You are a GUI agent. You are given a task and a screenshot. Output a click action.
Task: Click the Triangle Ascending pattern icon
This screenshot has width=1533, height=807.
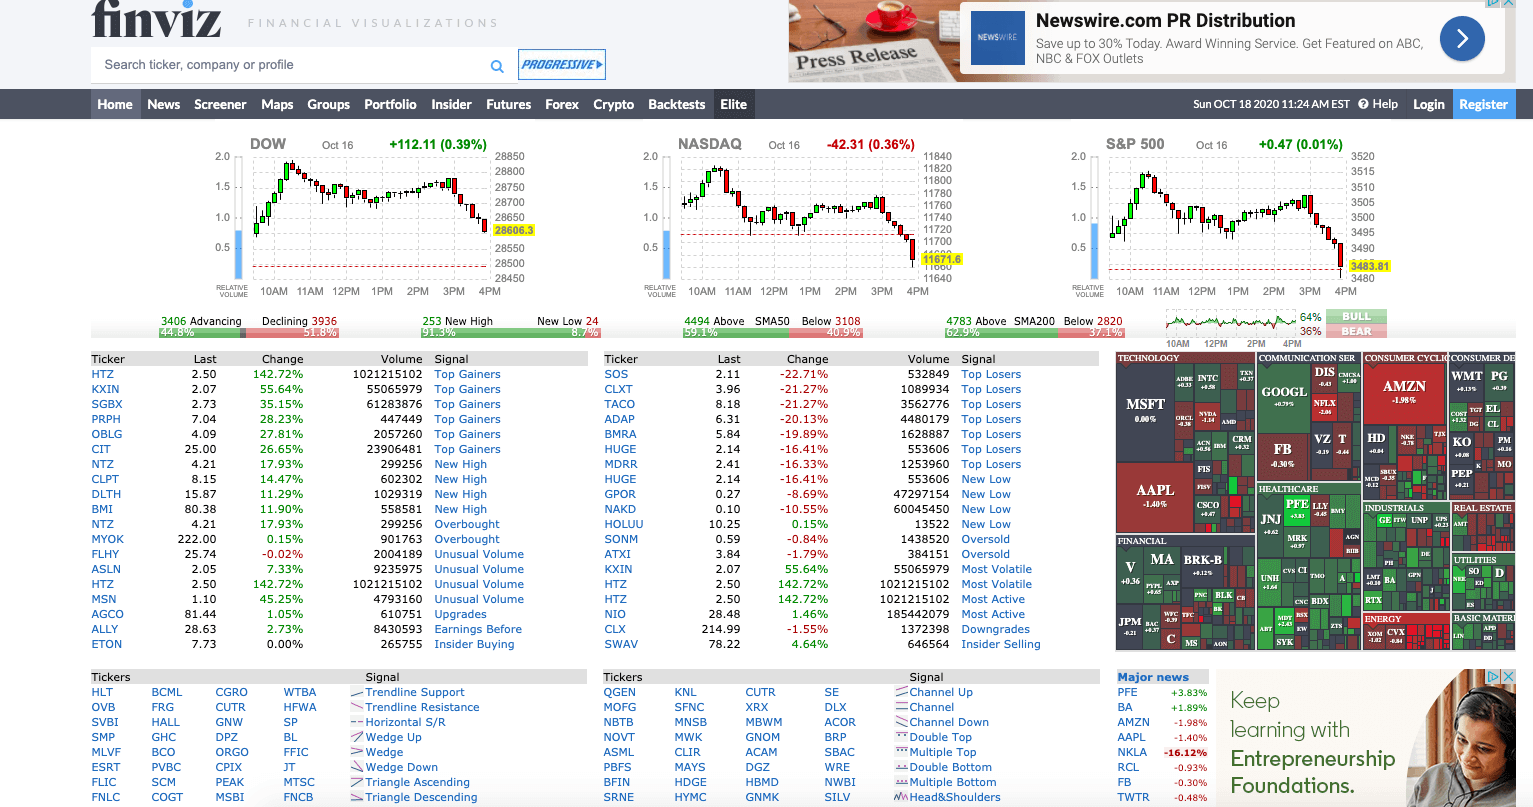357,782
